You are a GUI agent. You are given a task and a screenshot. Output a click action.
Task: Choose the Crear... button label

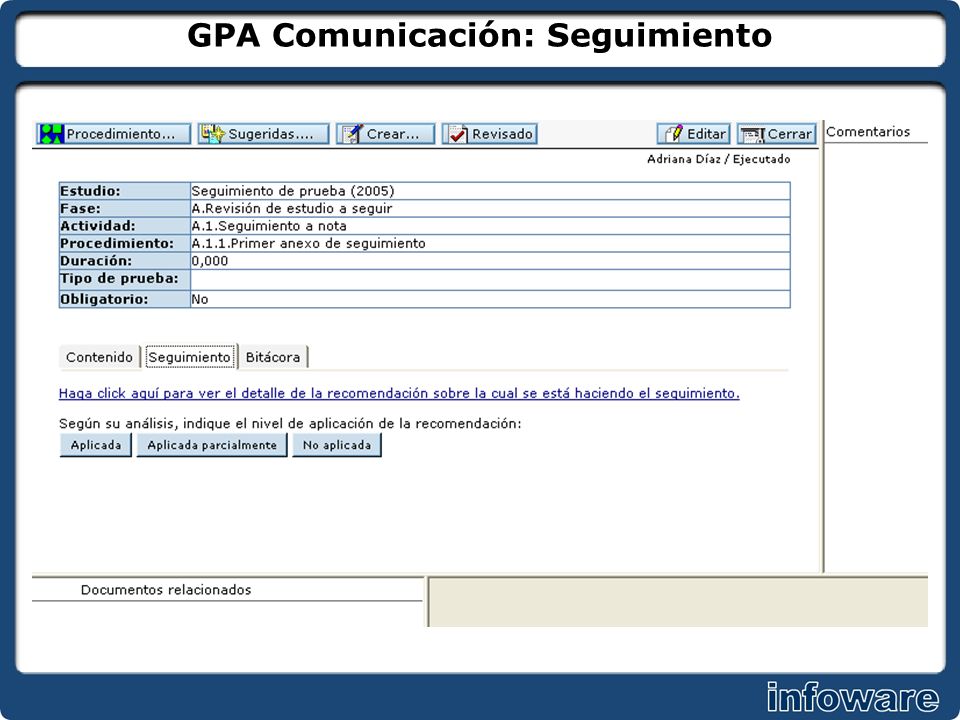[392, 134]
